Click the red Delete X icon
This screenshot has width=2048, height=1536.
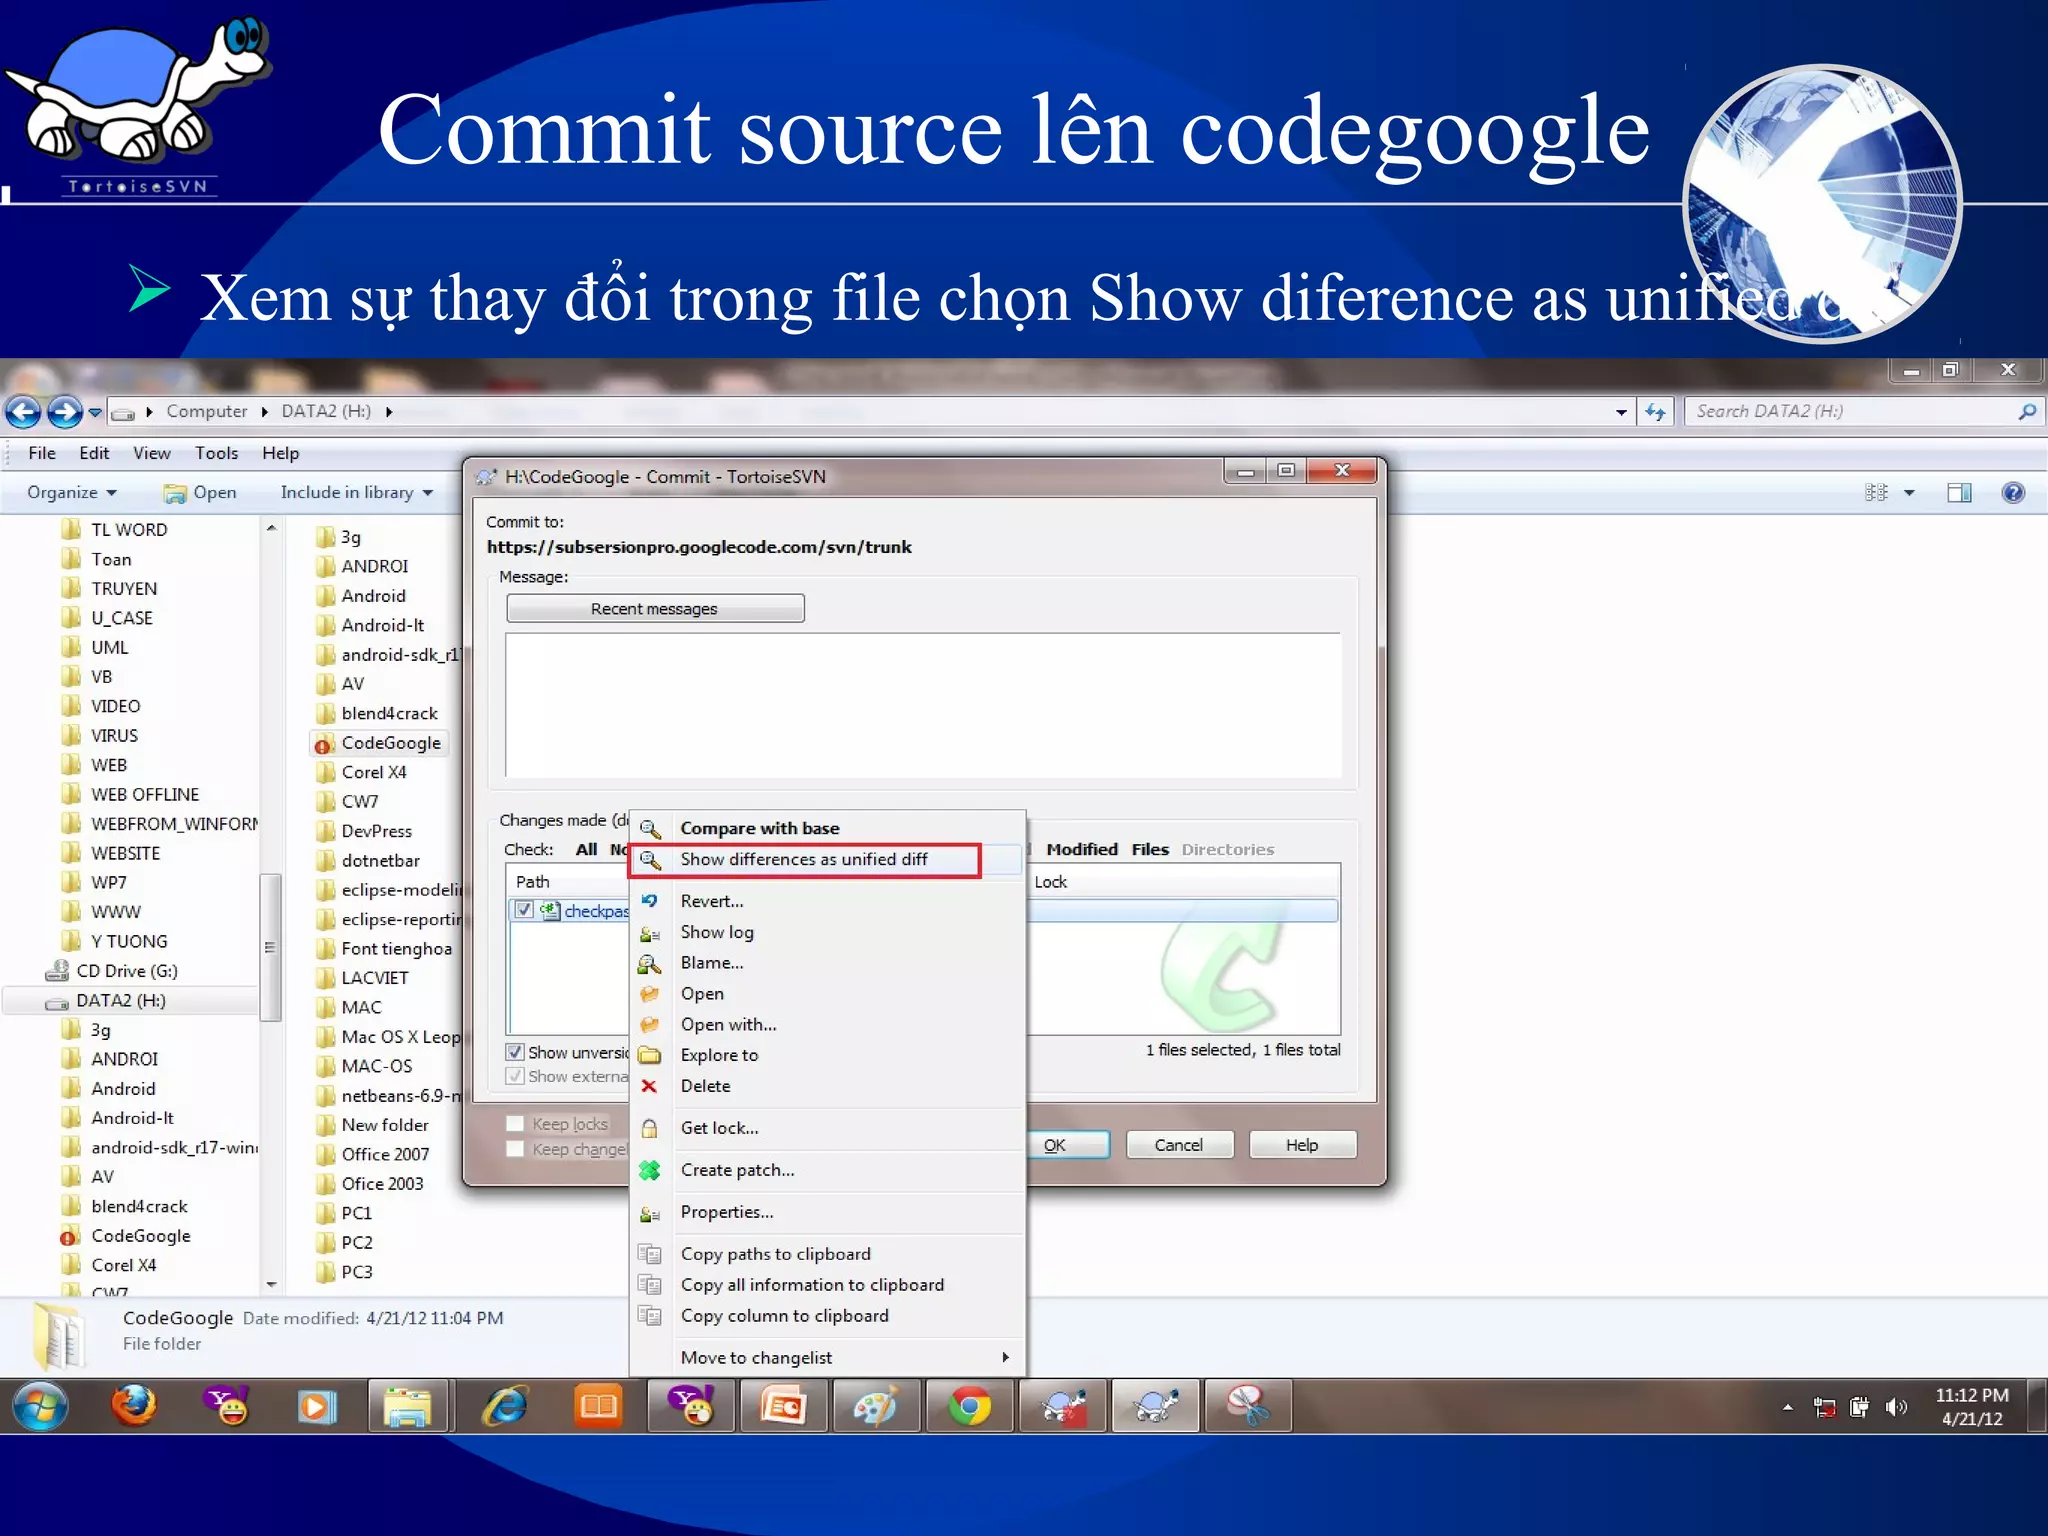tap(650, 1086)
